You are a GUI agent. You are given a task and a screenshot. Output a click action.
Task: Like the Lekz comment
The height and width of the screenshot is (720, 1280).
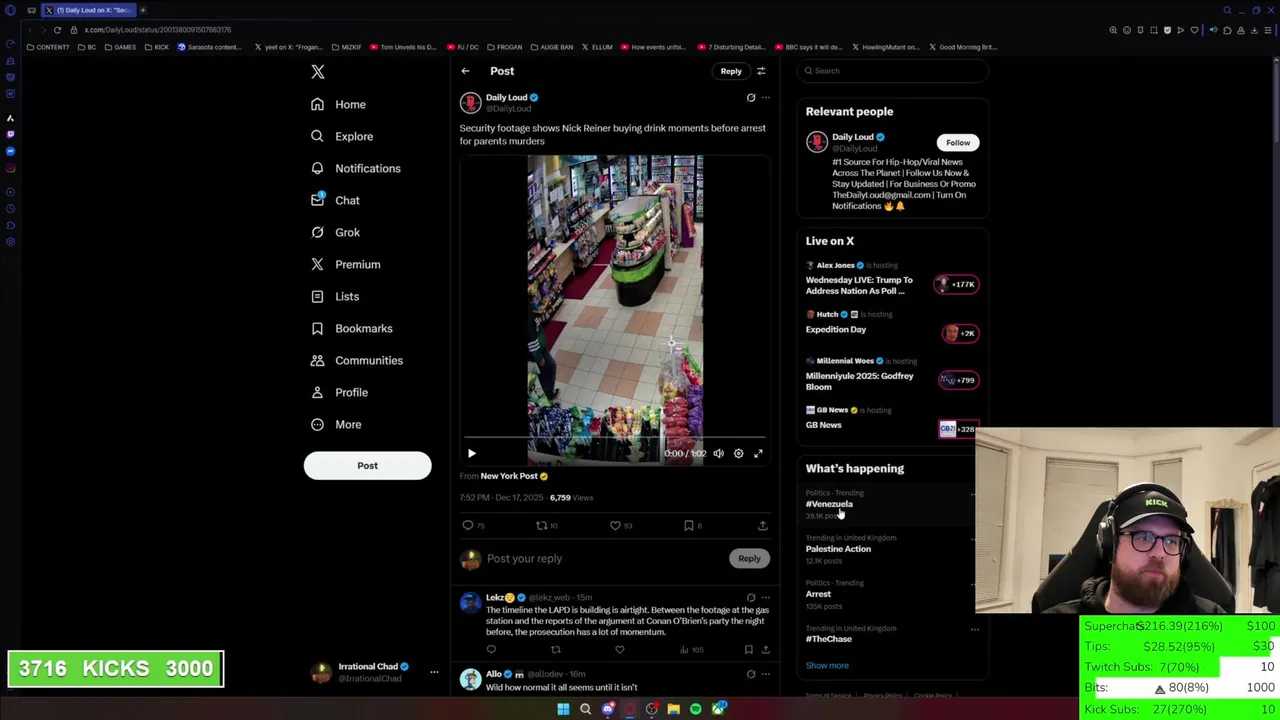(x=620, y=650)
